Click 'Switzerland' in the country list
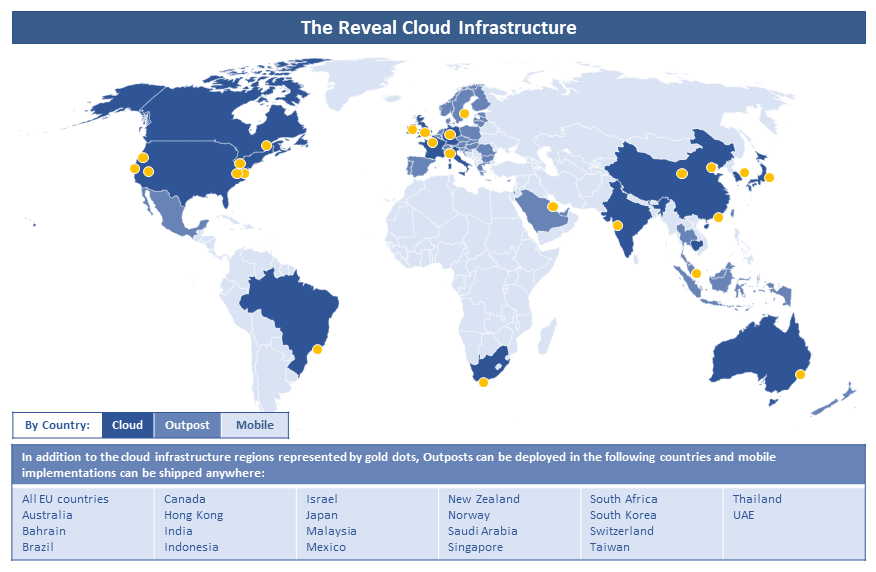876x572 pixels. pos(622,531)
